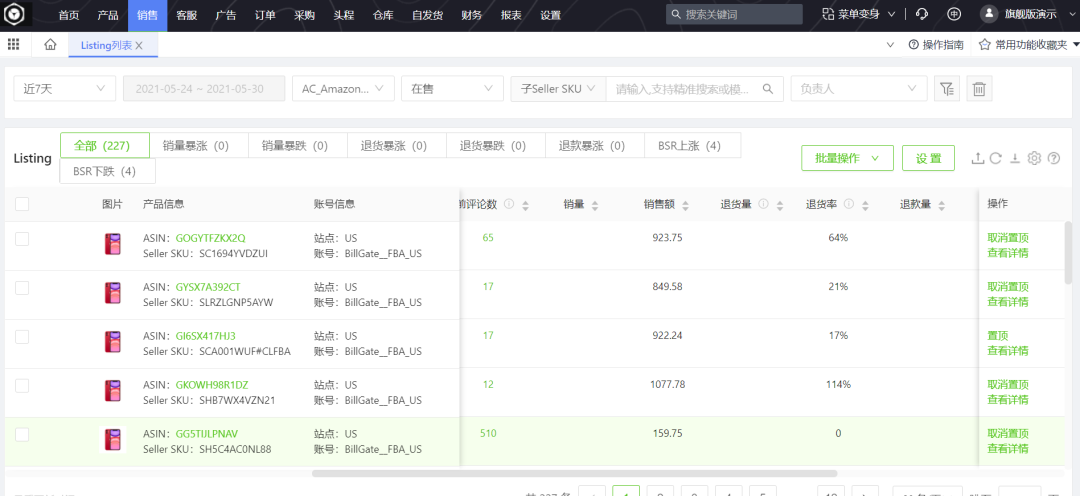This screenshot has height=496, width=1080.
Task: Click the refresh icon above the table
Action: 995,158
